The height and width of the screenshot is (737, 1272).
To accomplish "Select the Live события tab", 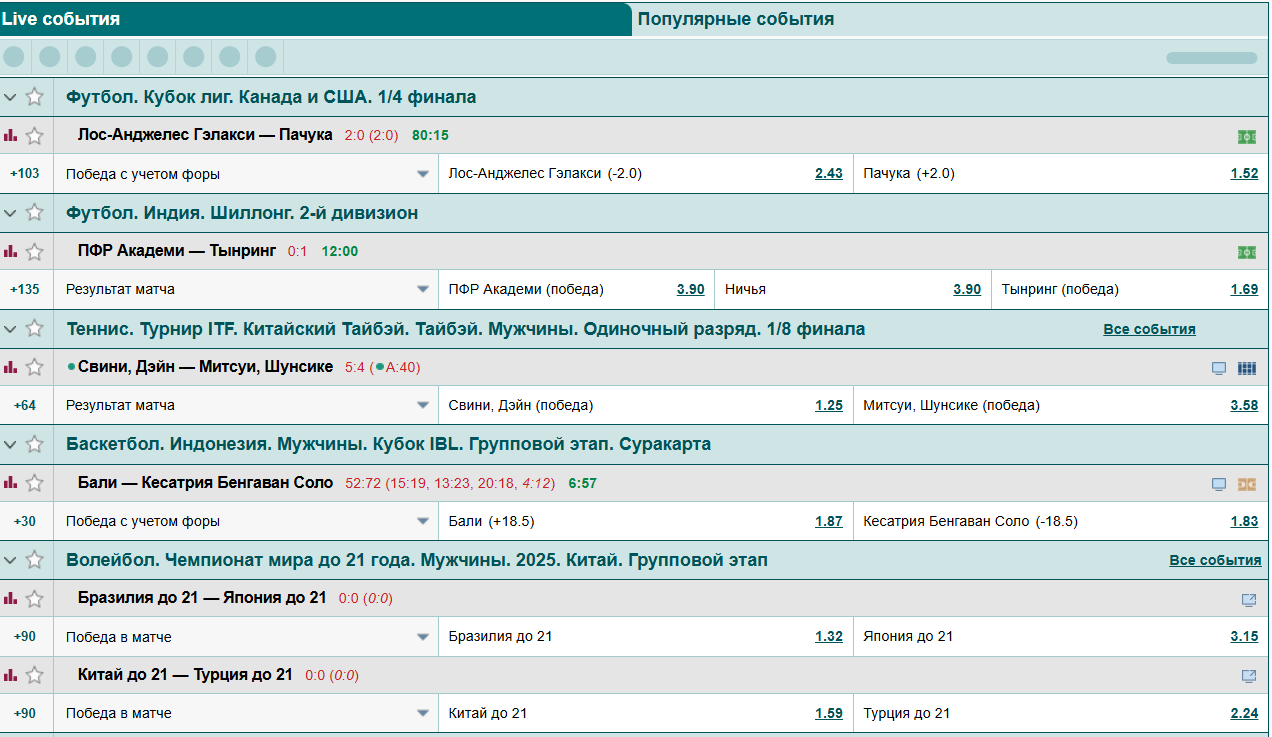I will click(x=61, y=19).
